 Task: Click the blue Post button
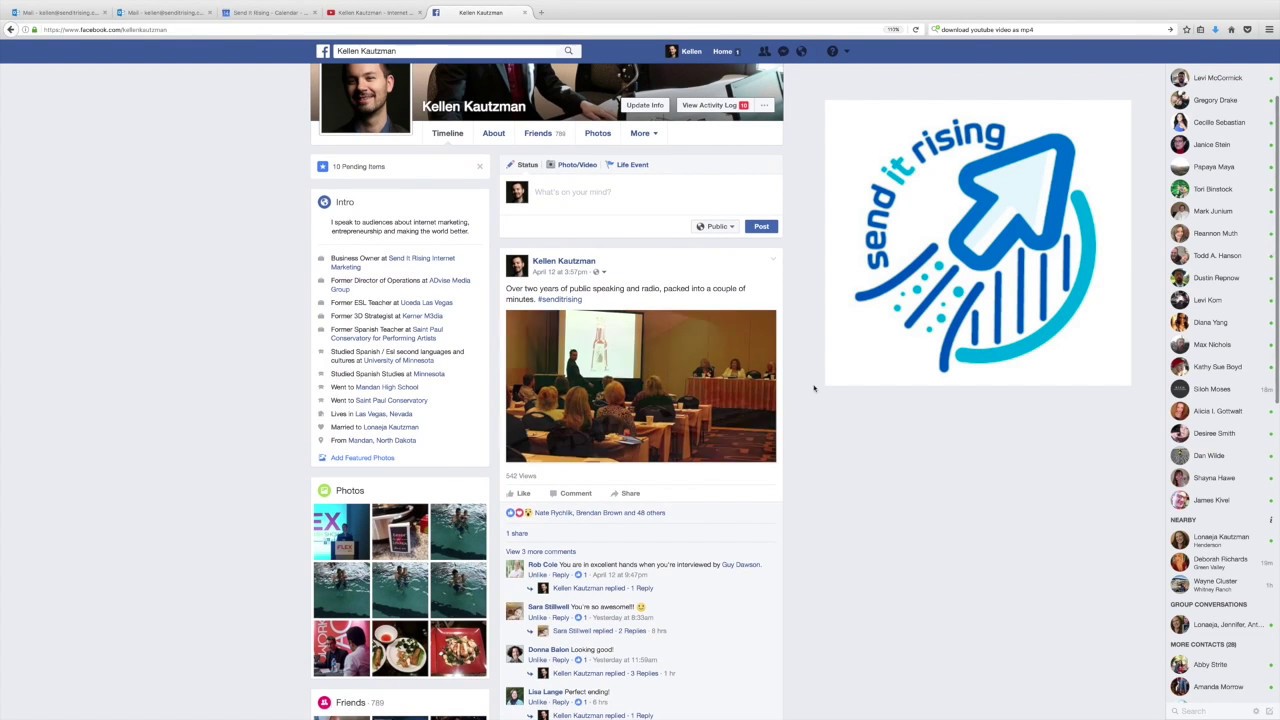pyautogui.click(x=761, y=227)
